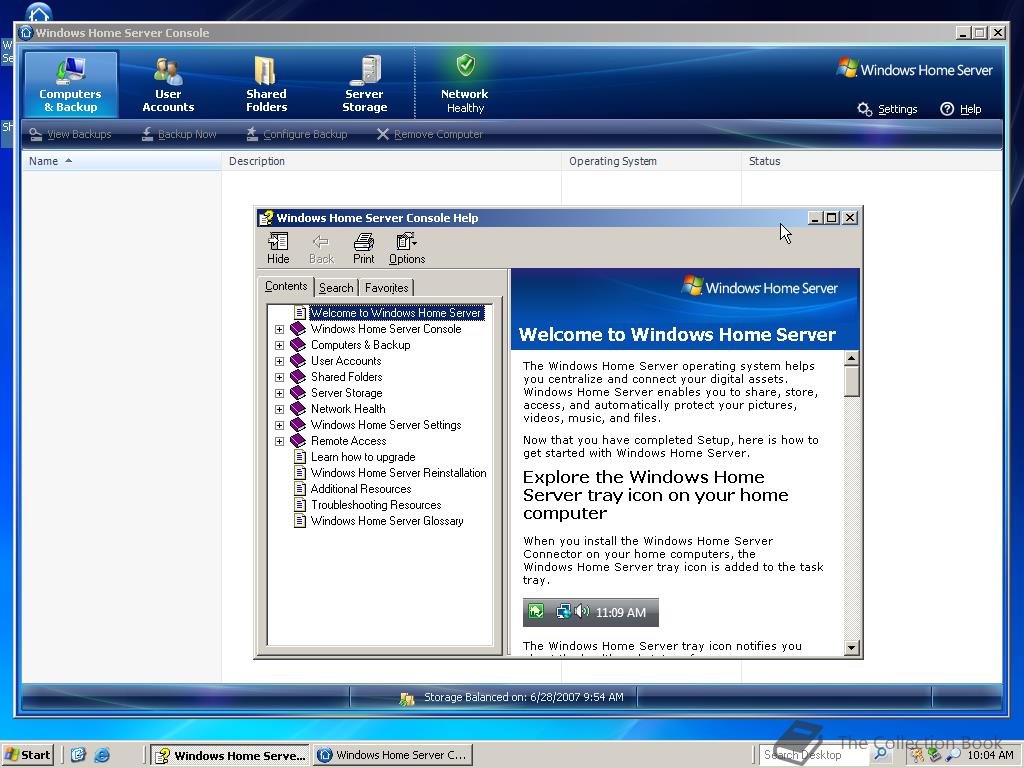Click Remove Computer in the console toolbar
This screenshot has width=1024, height=768.
[x=430, y=134]
